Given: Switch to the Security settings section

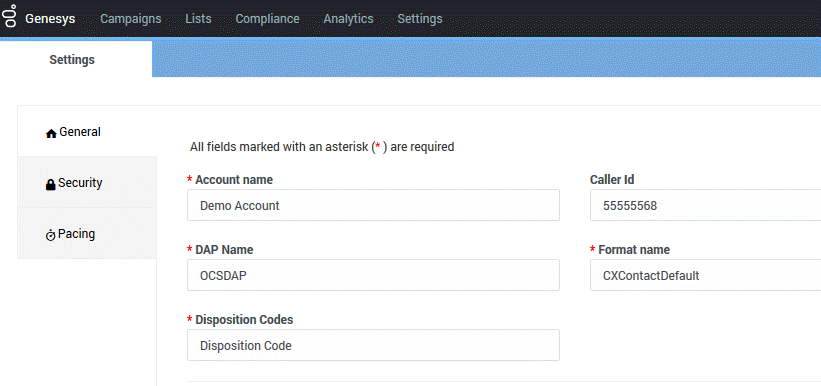Looking at the screenshot, I should [87, 183].
